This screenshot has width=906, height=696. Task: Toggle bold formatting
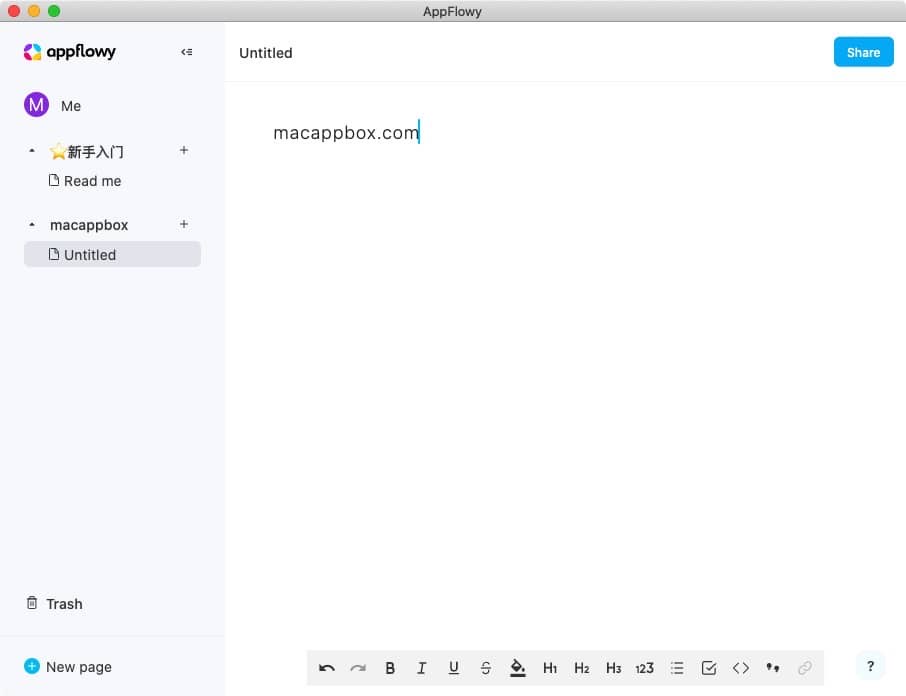pos(390,668)
